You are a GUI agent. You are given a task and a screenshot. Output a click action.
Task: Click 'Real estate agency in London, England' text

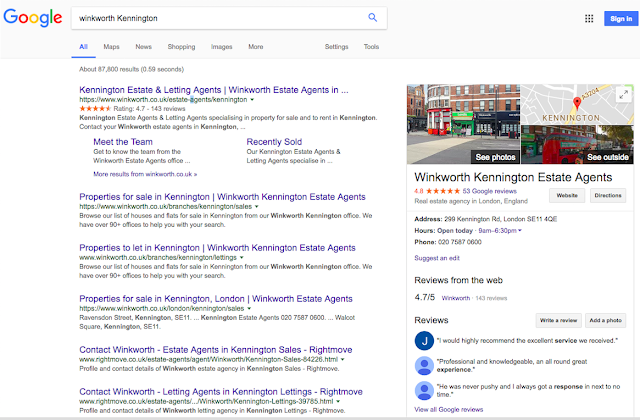tap(471, 201)
